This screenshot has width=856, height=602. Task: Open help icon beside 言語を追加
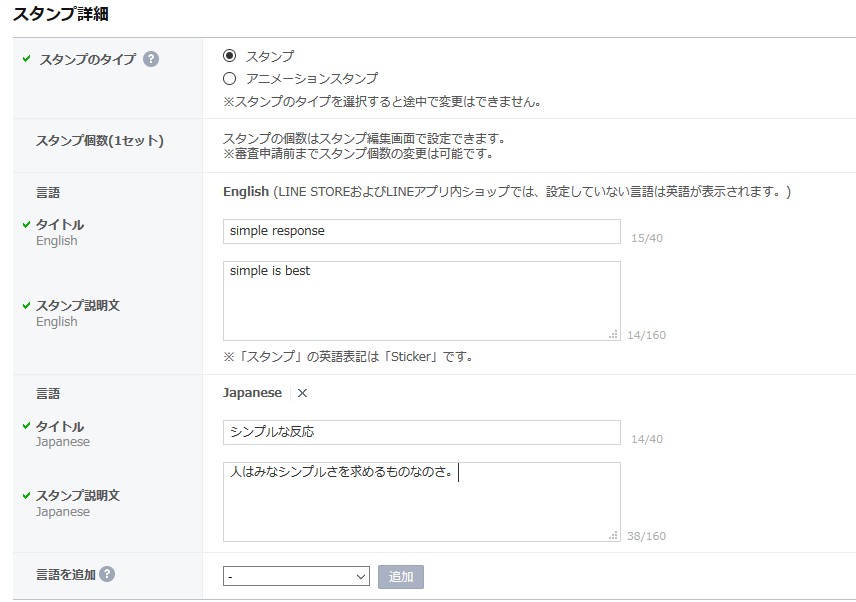tap(108, 574)
